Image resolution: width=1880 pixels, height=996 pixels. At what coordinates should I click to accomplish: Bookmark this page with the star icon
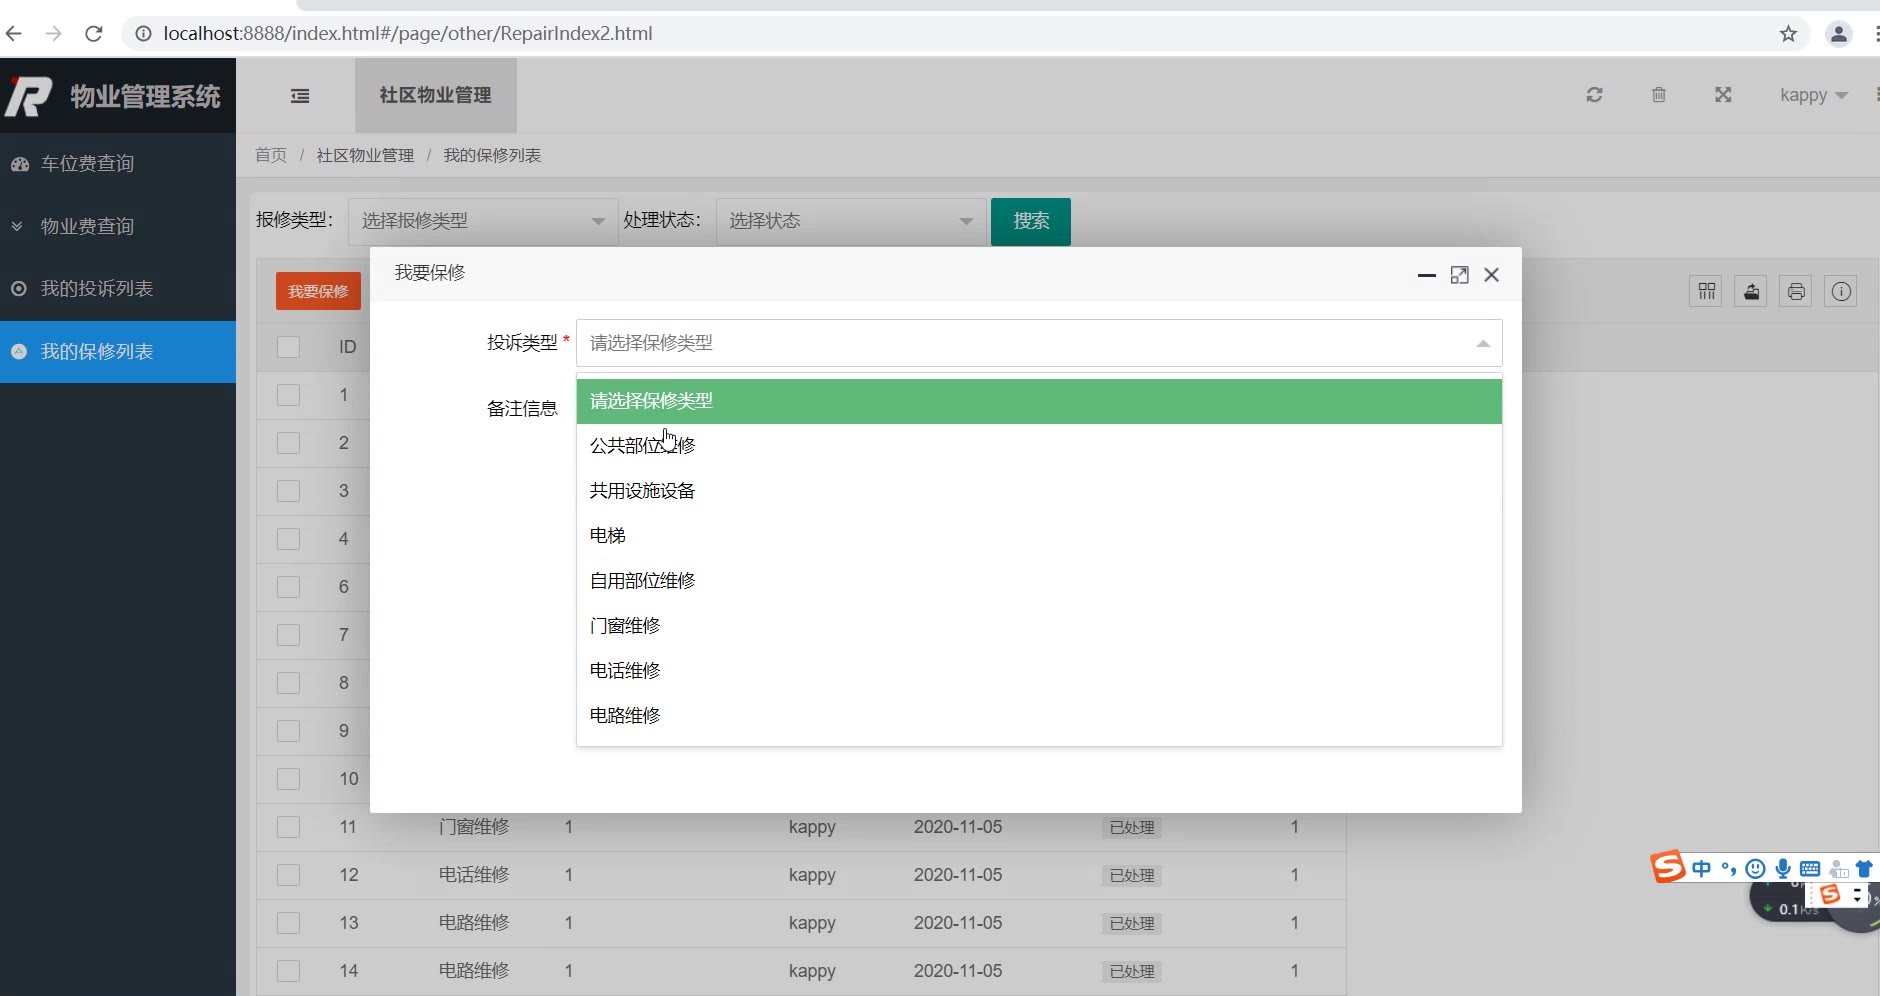(x=1788, y=34)
